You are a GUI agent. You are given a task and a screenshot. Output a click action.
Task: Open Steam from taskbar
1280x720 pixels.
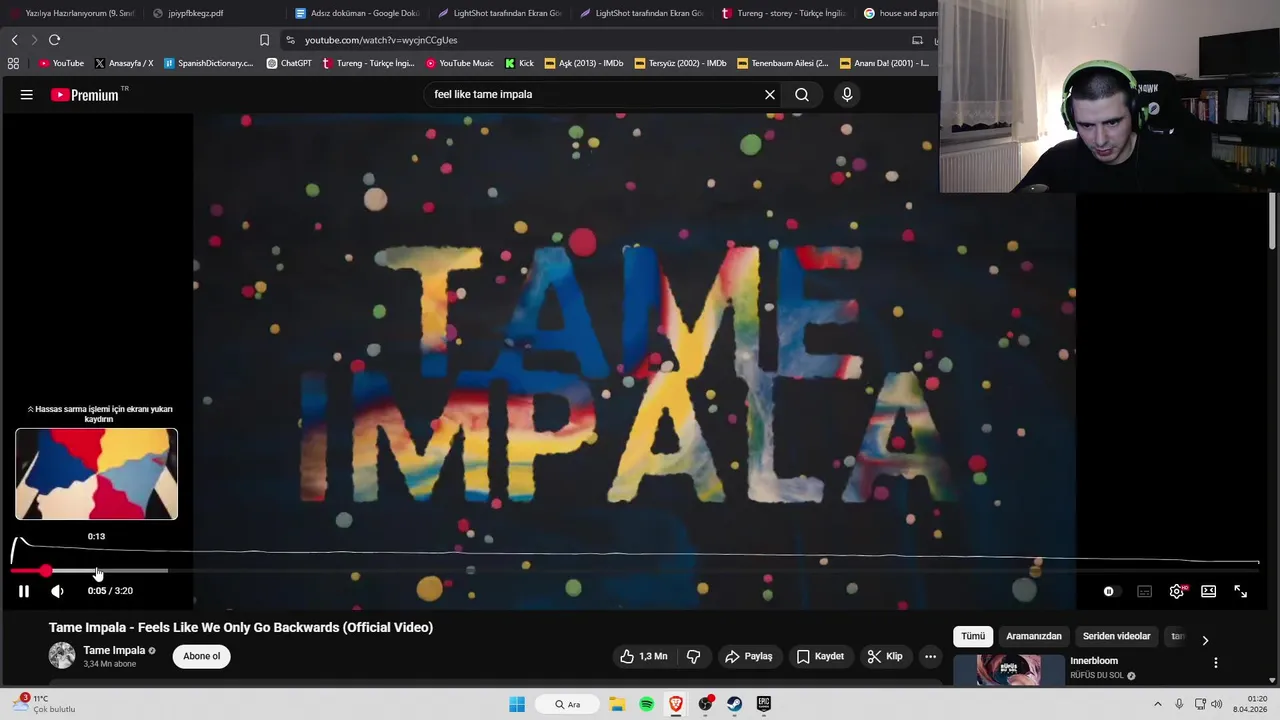click(735, 704)
